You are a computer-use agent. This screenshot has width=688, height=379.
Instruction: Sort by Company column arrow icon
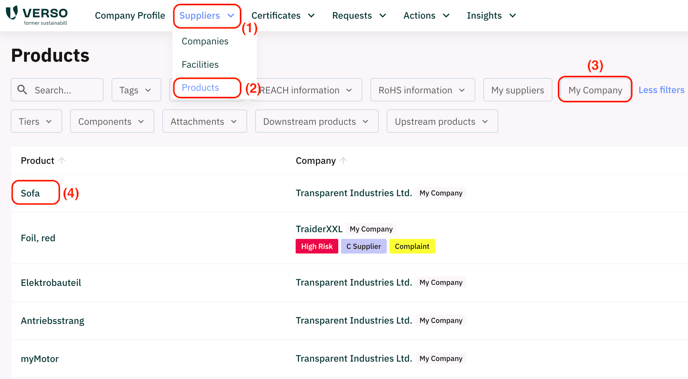(344, 161)
